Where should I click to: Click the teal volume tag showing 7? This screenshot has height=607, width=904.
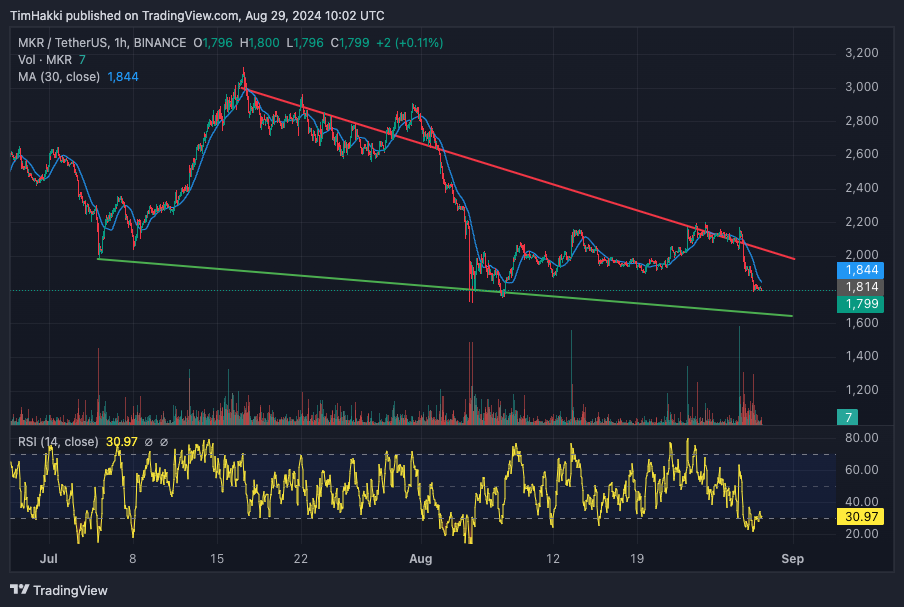(847, 416)
